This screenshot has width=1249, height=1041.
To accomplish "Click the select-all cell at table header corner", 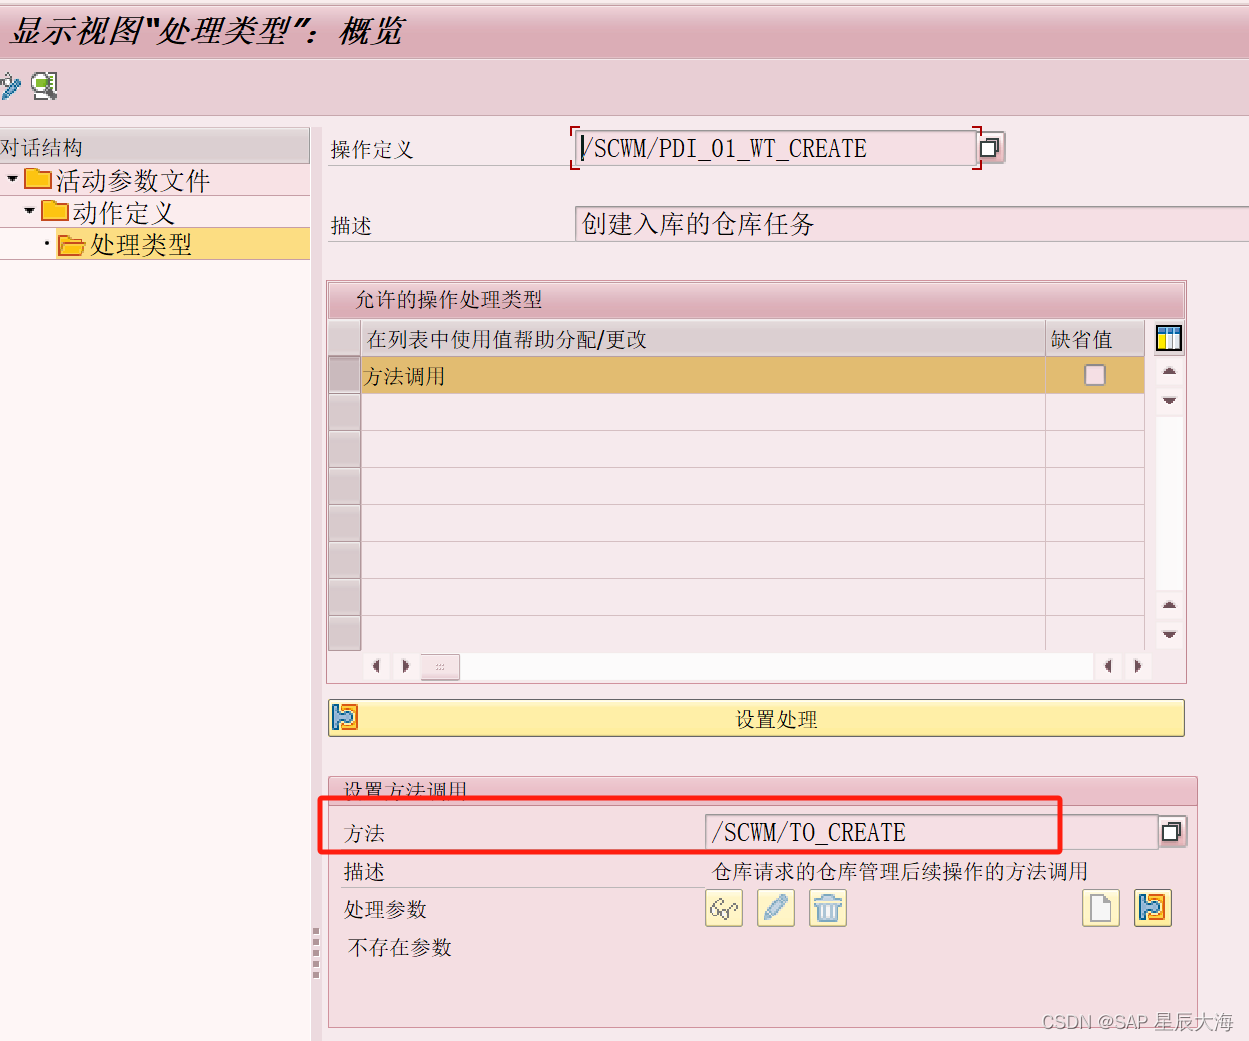I will [344, 339].
